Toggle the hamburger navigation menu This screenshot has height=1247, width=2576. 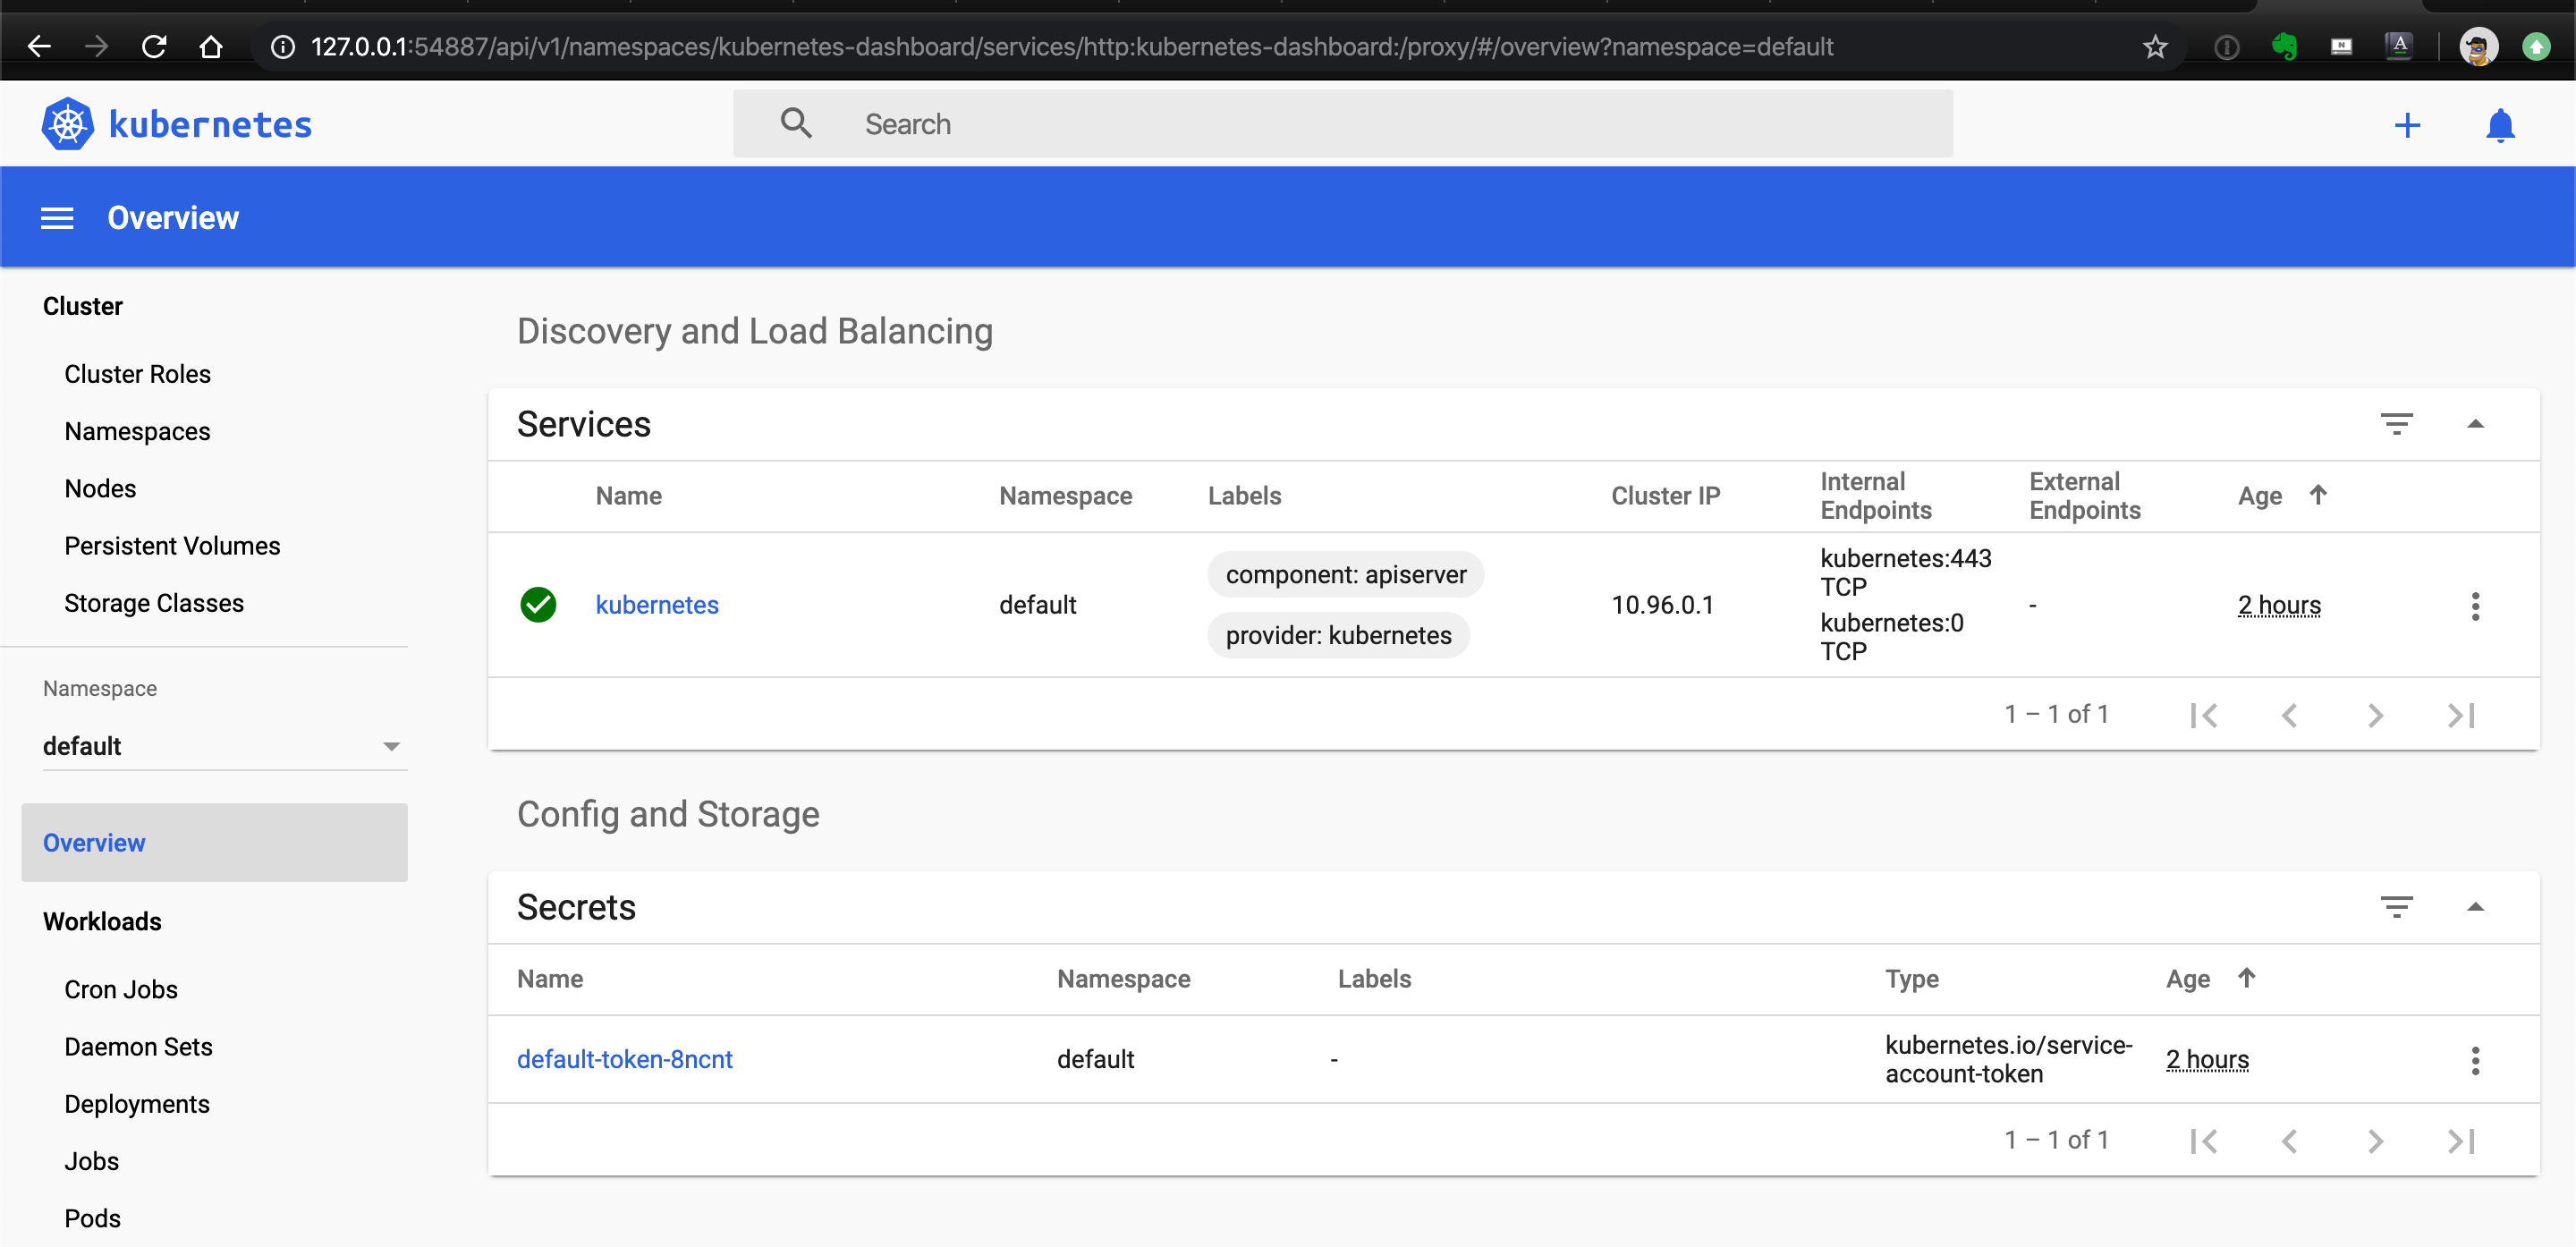57,218
